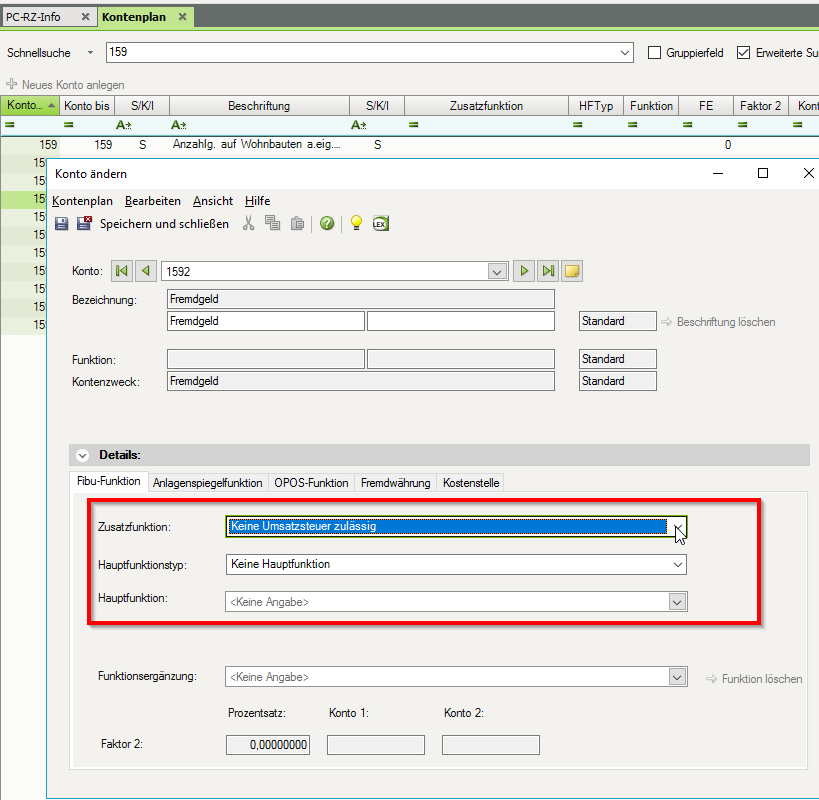
Task: Open the Ansicht menu
Action: point(213,201)
